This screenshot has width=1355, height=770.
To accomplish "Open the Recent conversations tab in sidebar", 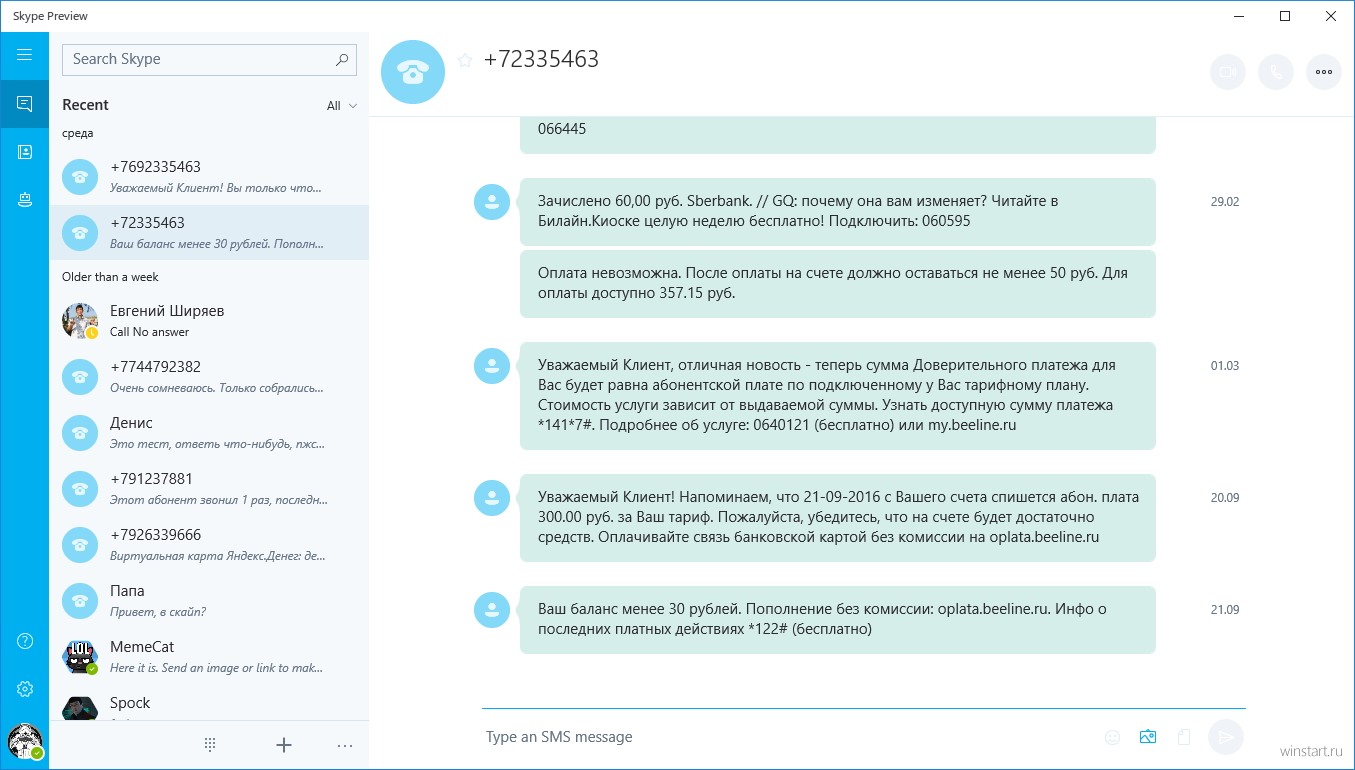I will click(25, 104).
